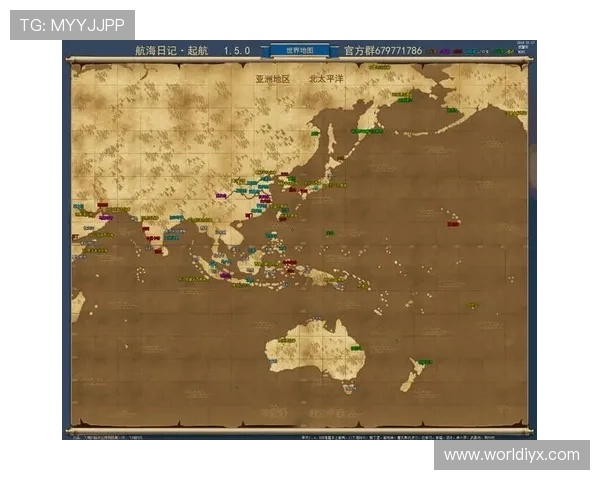
Task: Click the 世界地图 world map banner tab
Action: [x=300, y=51]
